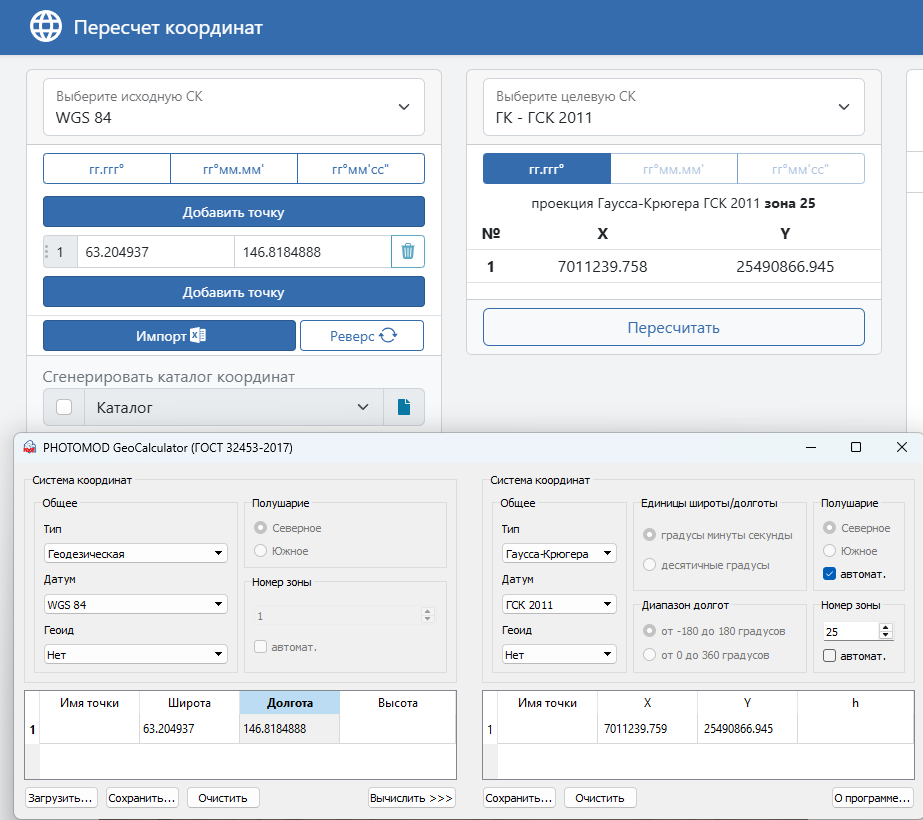The height and width of the screenshot is (820, 923).
Task: Check the box next to the Каталог dropdown
Action: point(63,407)
